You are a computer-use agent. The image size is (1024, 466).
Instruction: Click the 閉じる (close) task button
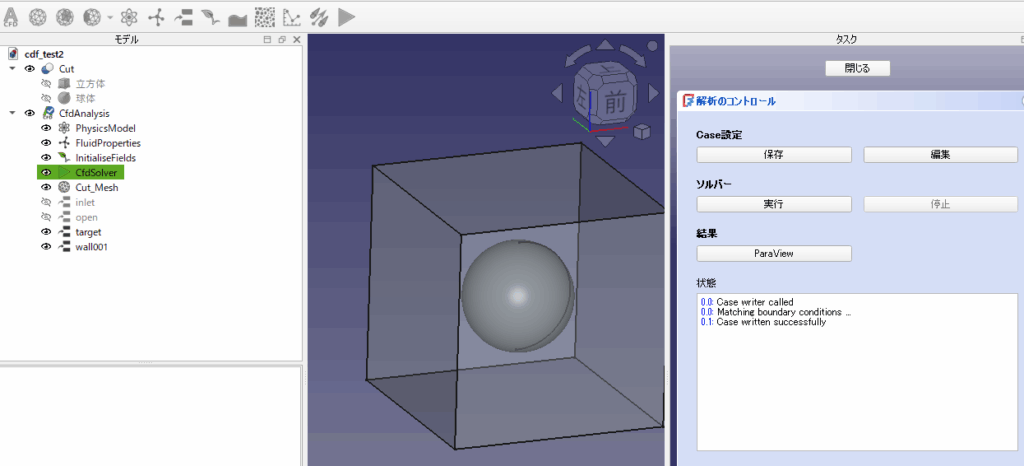point(857,68)
